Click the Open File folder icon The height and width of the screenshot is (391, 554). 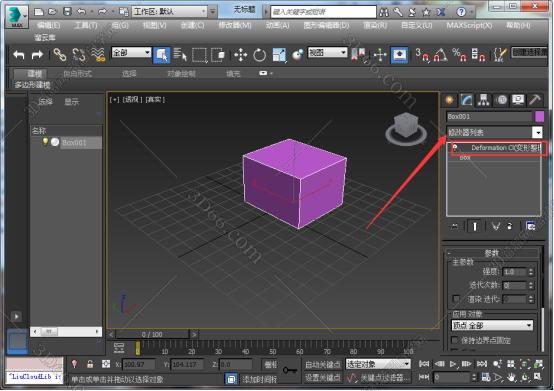[53, 12]
